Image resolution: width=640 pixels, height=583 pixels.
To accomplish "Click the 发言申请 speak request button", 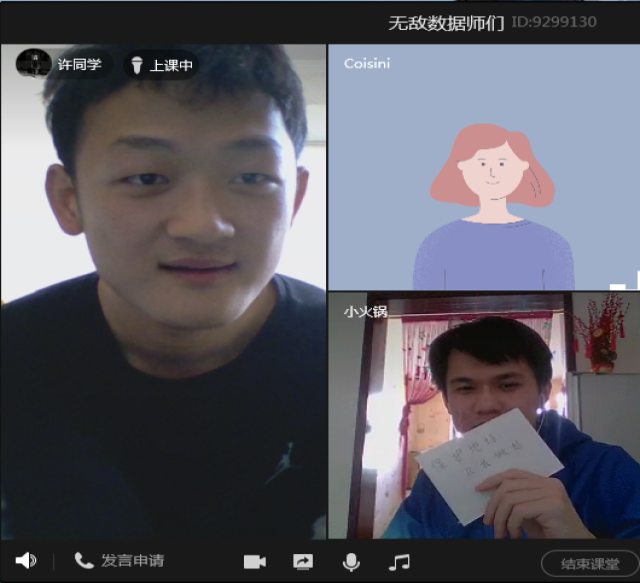I will coord(119,561).
